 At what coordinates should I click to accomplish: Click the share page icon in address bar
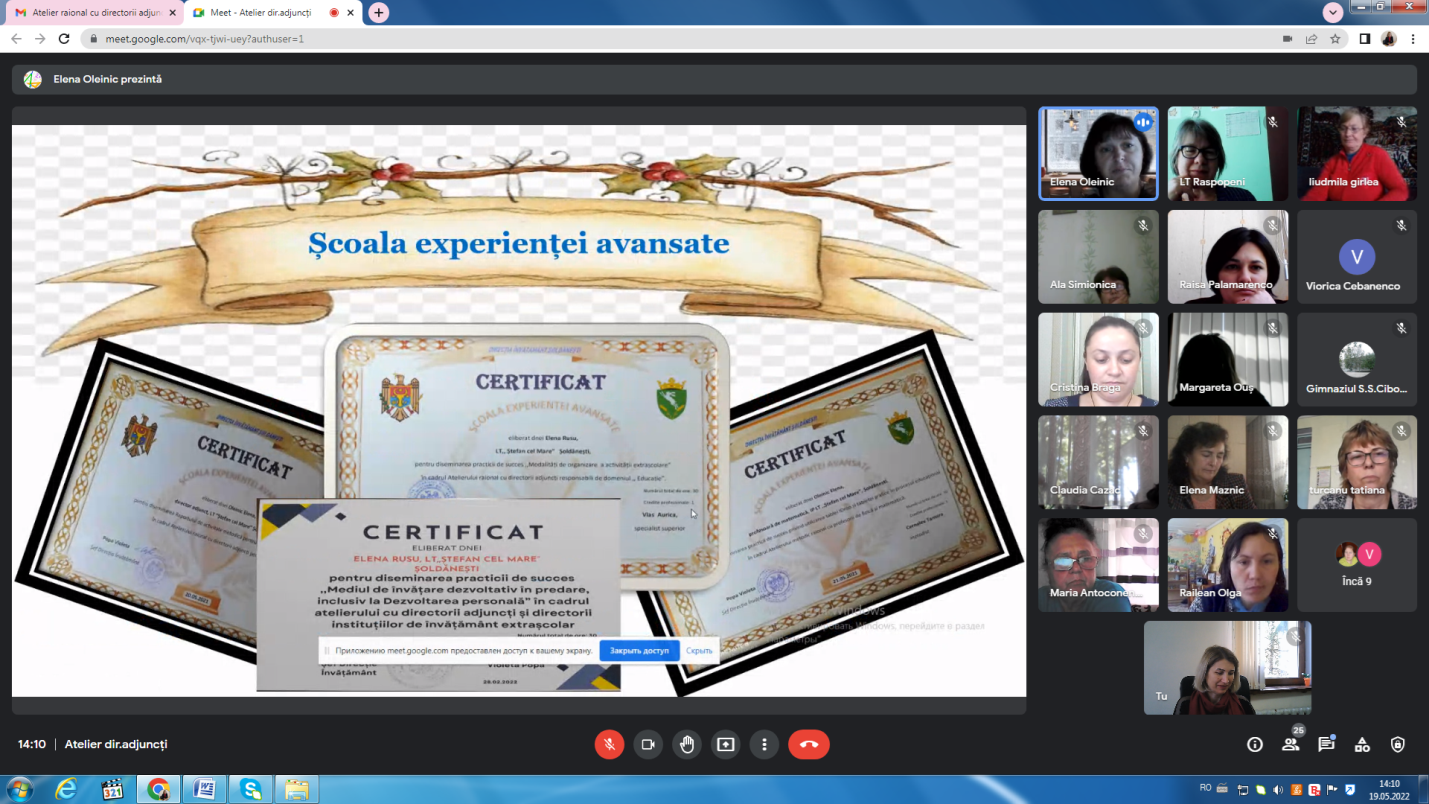click(1311, 39)
